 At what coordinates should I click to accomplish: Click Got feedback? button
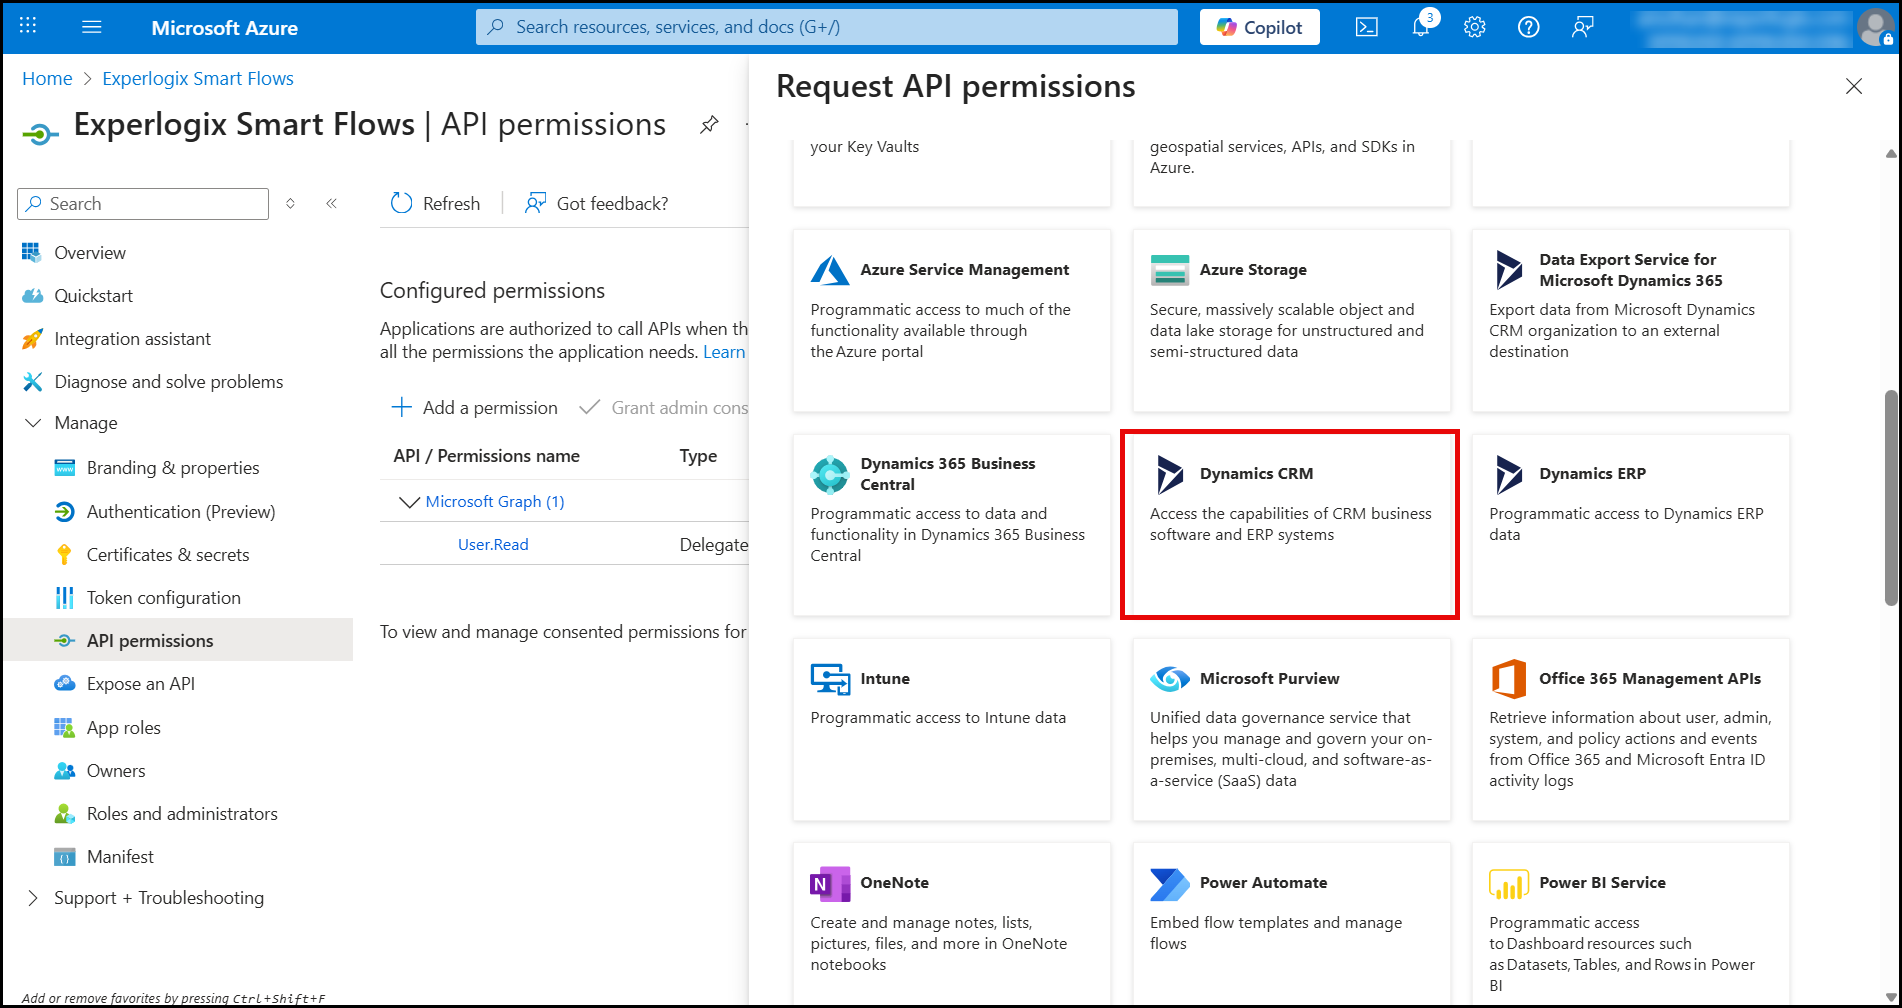(x=596, y=204)
